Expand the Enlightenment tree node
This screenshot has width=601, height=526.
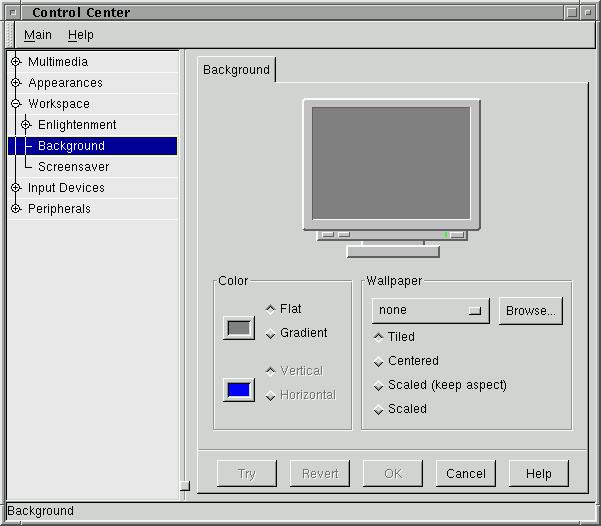pos(26,125)
